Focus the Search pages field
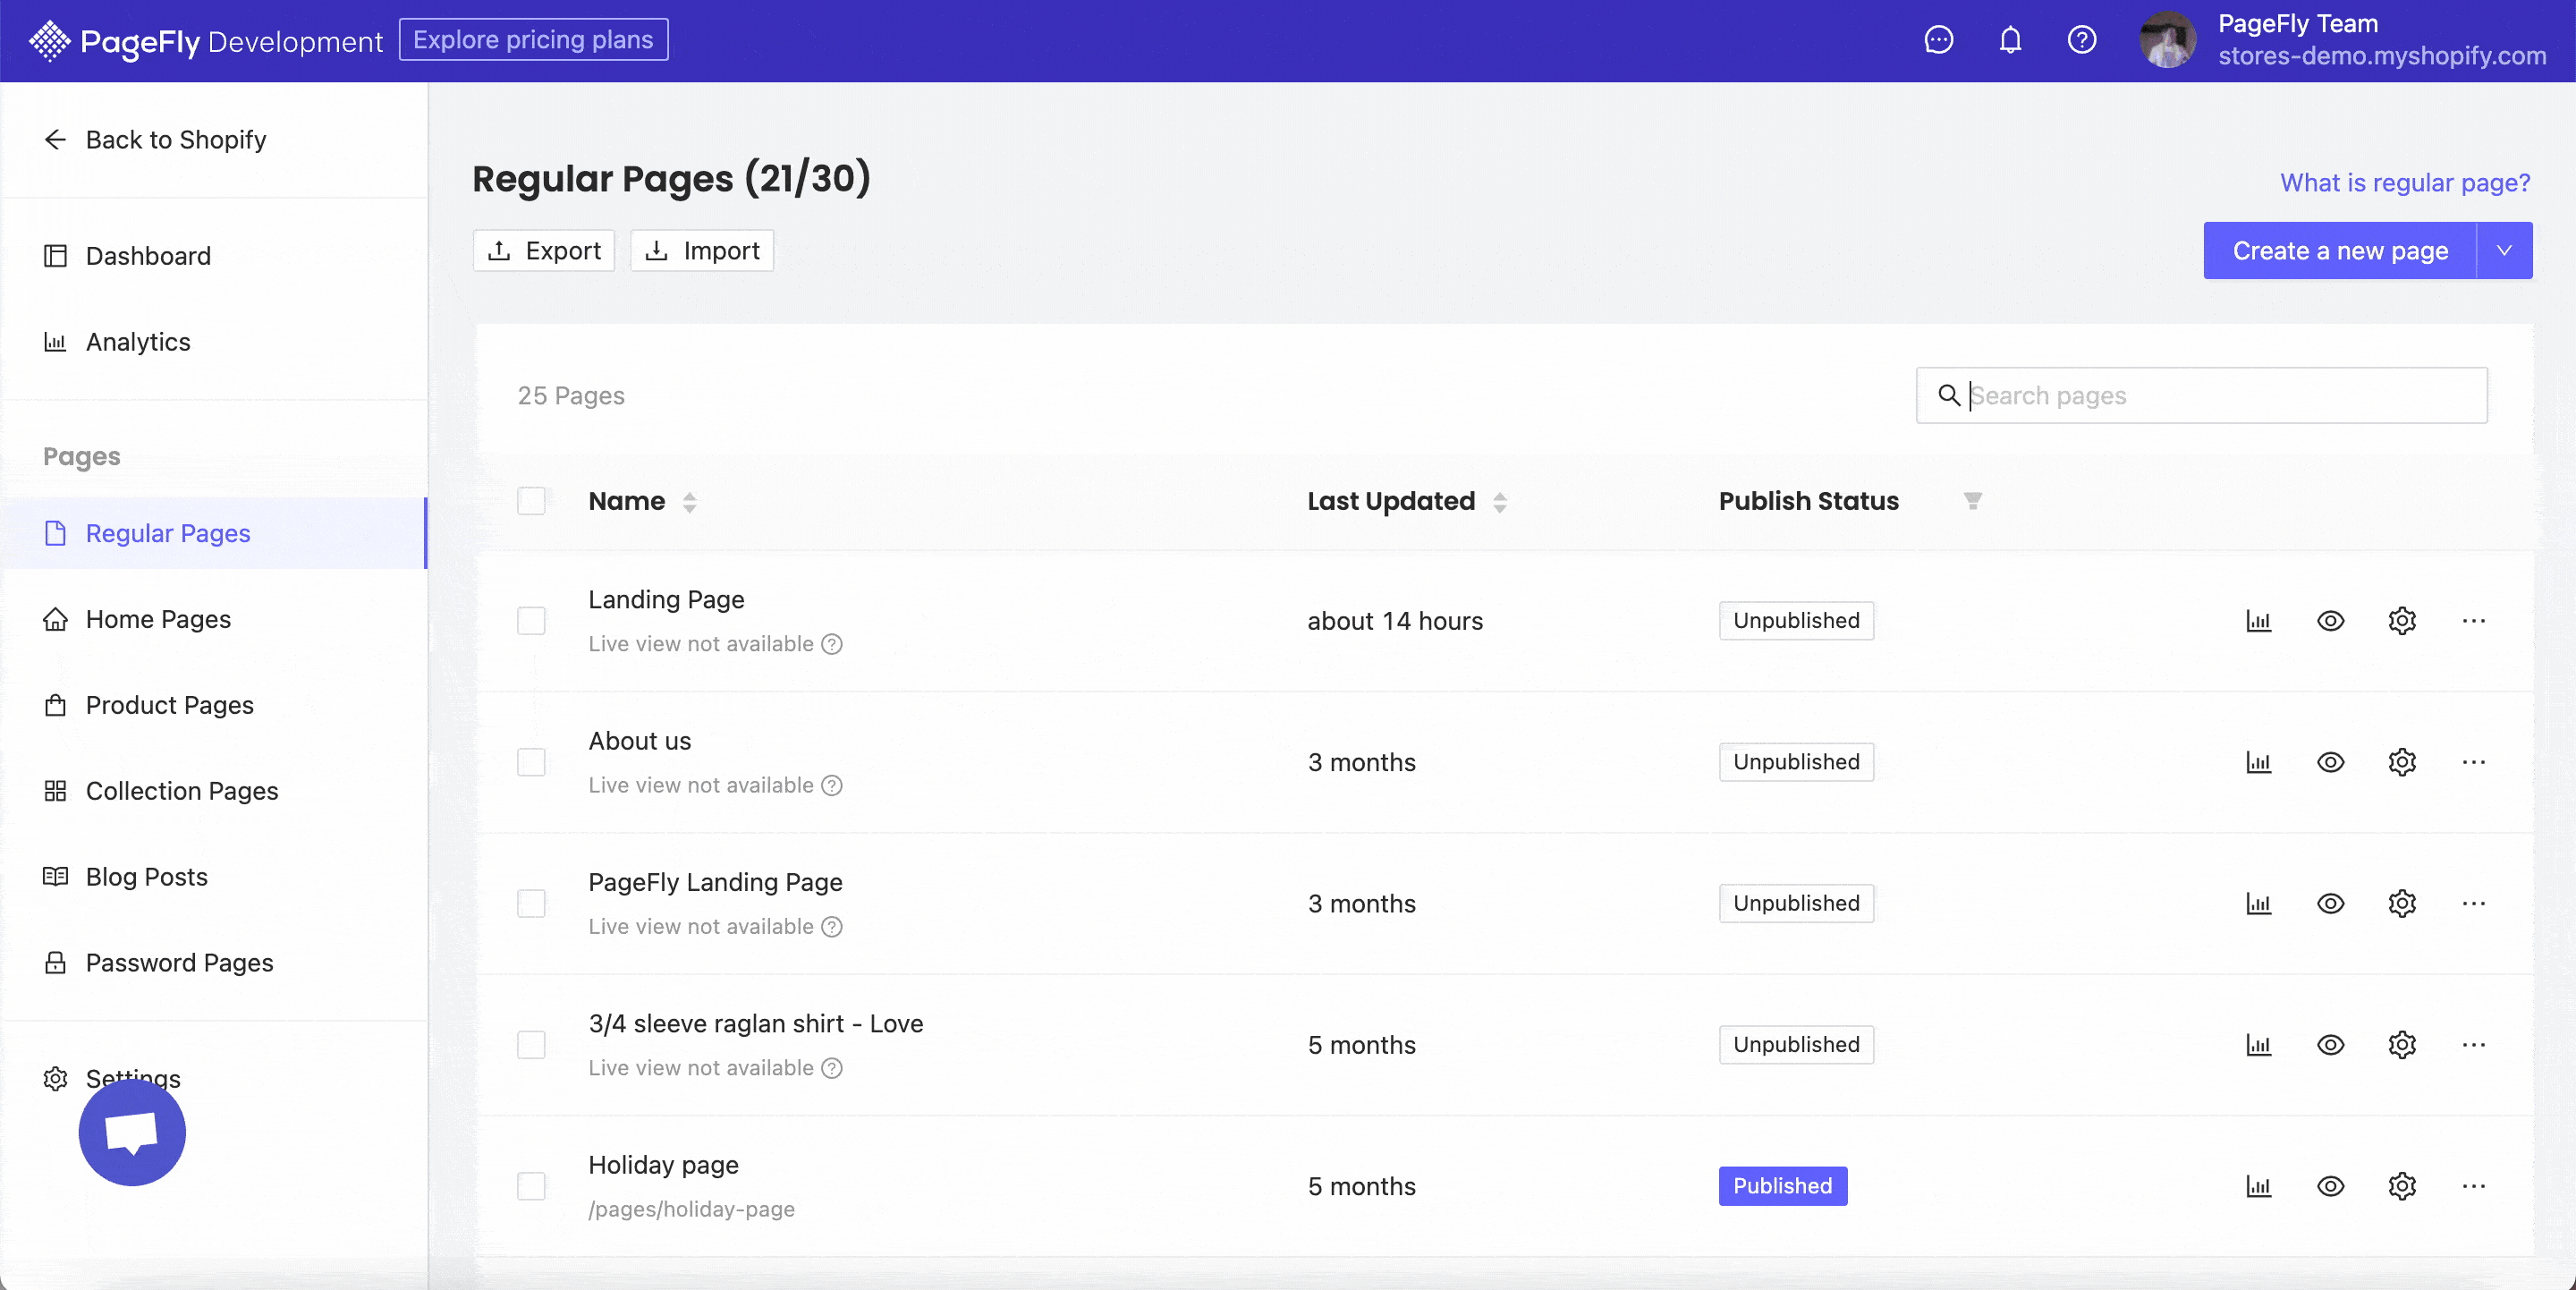 (x=2201, y=395)
